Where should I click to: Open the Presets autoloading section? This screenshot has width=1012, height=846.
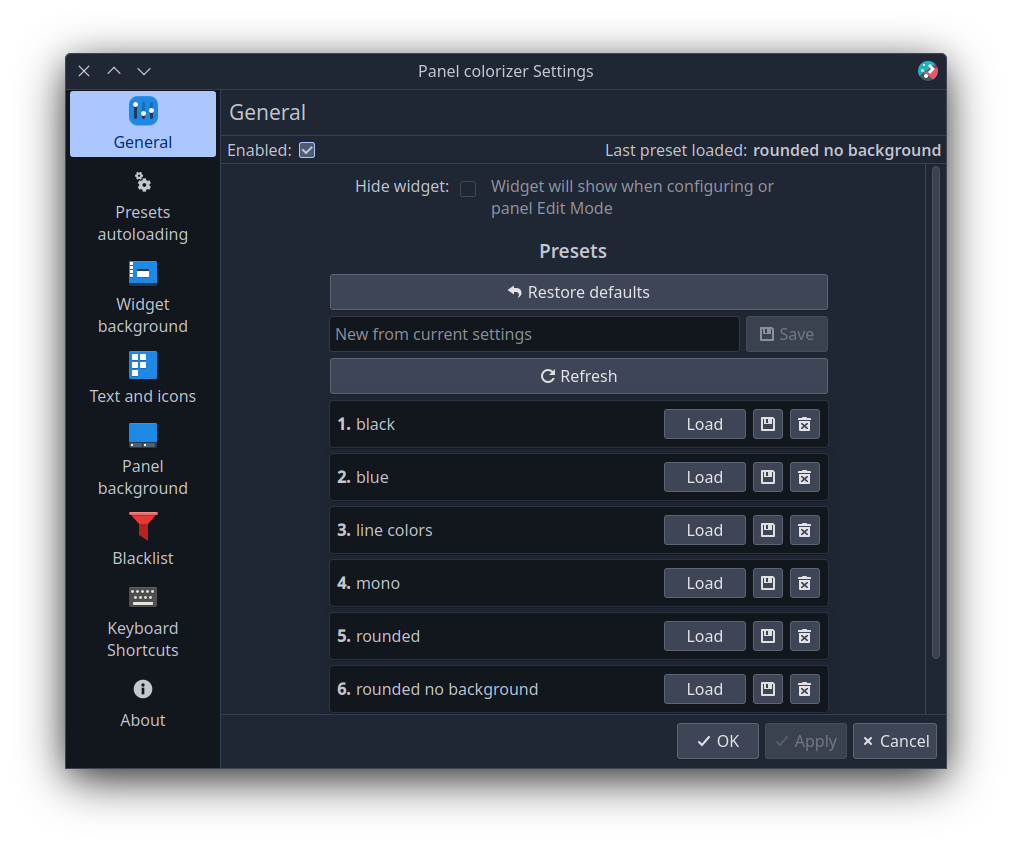click(142, 207)
